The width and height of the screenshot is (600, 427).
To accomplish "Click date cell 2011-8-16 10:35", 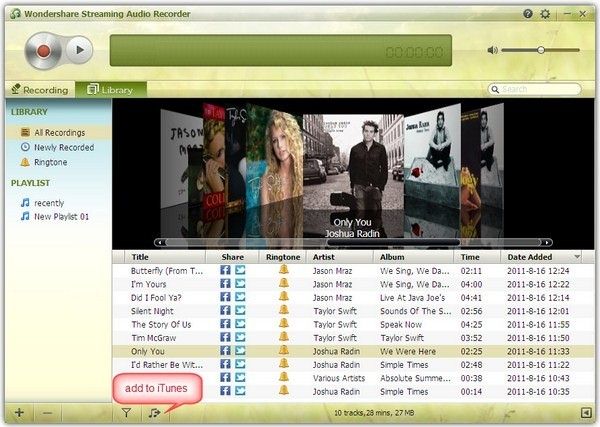I will click(538, 392).
